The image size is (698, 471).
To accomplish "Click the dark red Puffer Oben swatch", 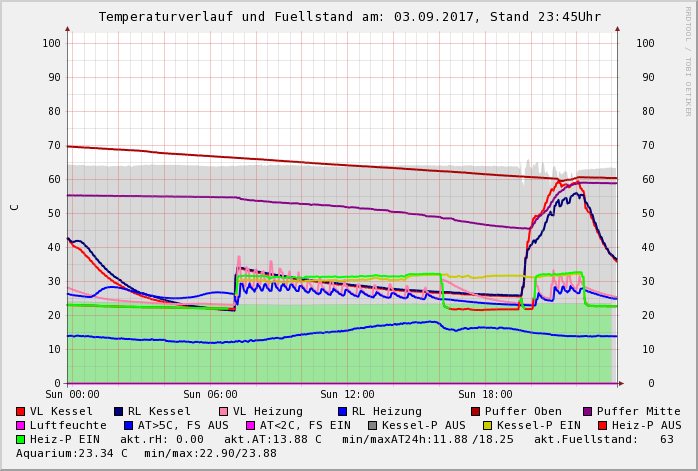I will coord(475,411).
